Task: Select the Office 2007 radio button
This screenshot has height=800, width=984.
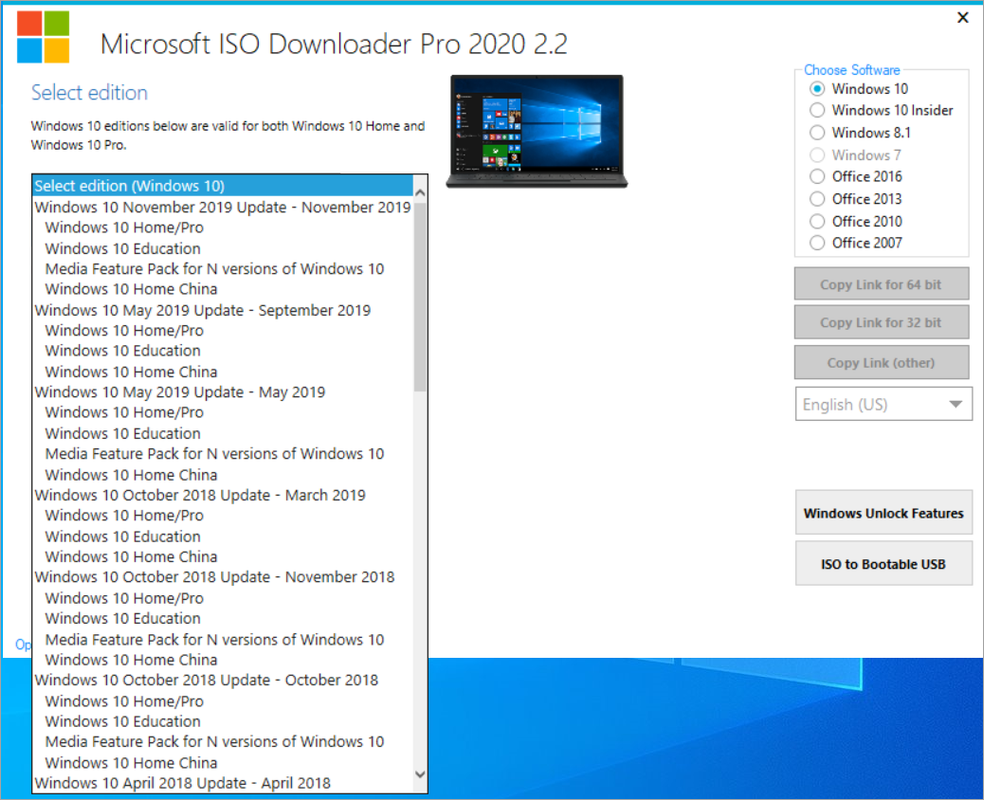Action: (816, 243)
